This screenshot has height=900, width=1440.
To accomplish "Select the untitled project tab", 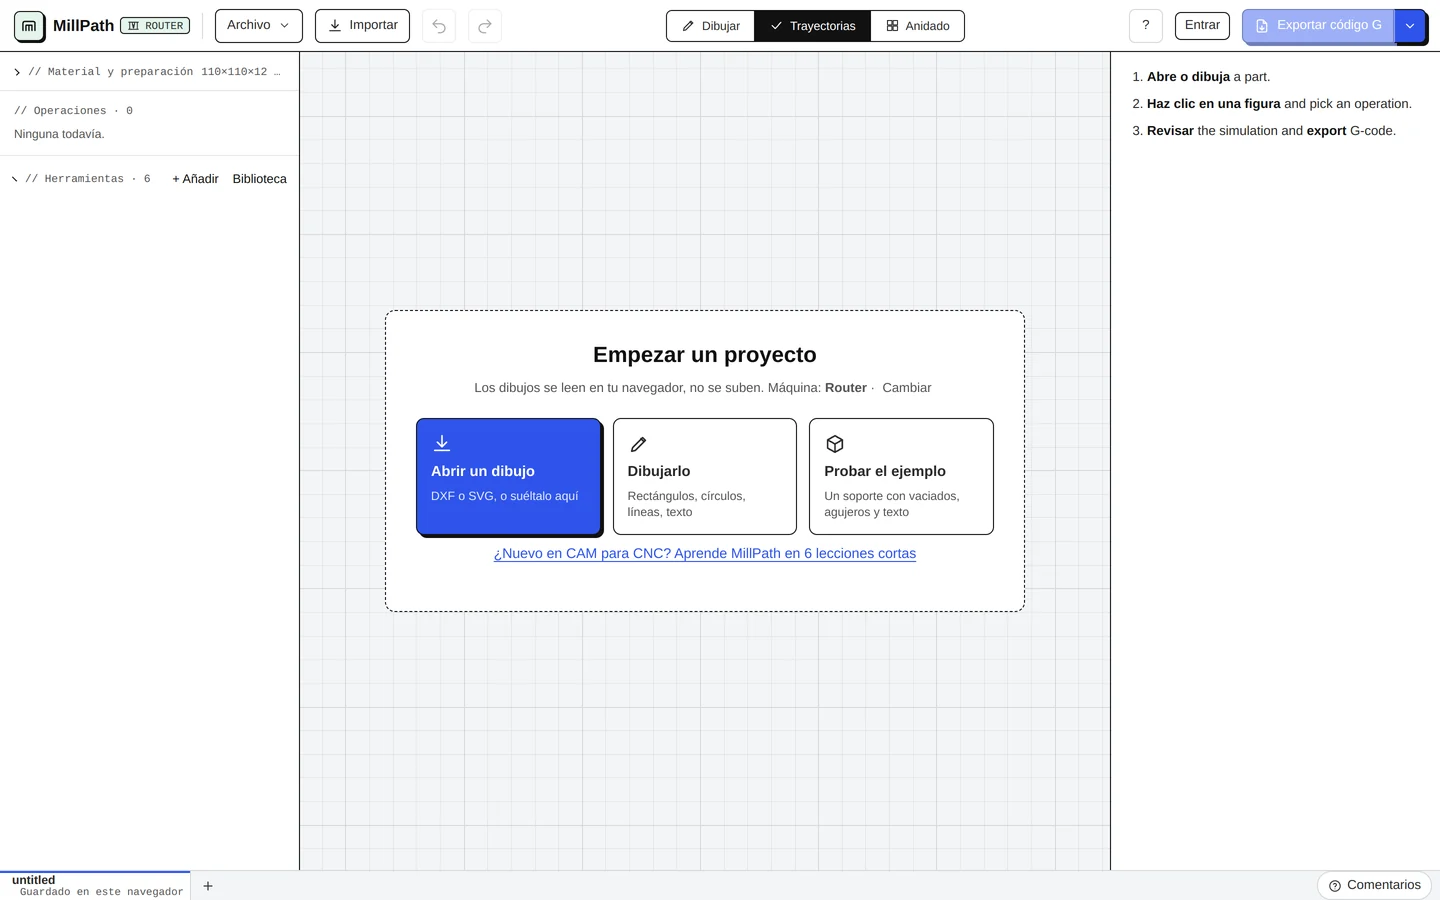I will coord(95,886).
